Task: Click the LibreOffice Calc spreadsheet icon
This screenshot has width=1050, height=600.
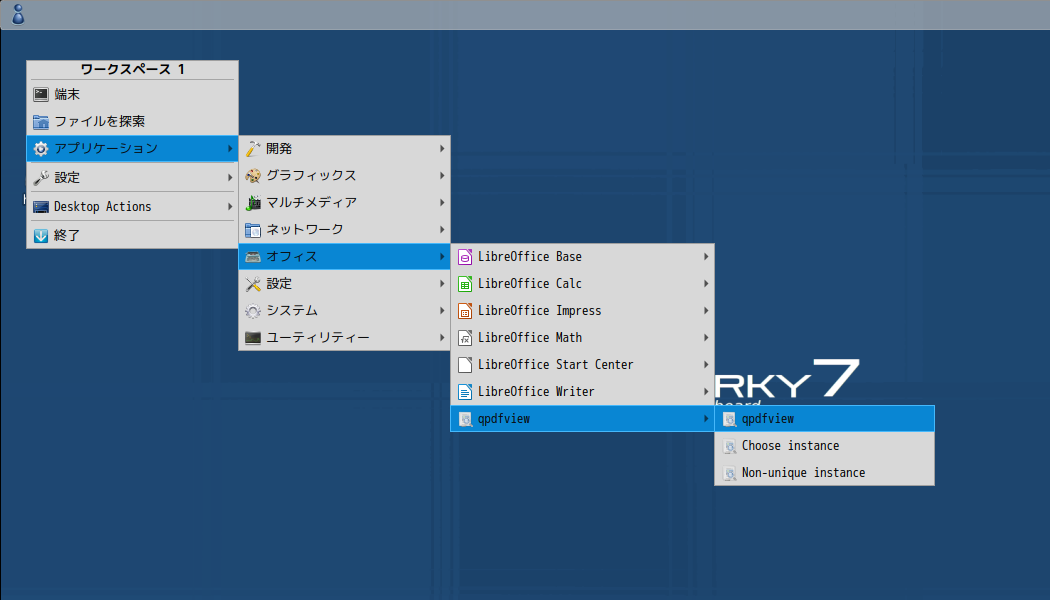Action: point(465,284)
